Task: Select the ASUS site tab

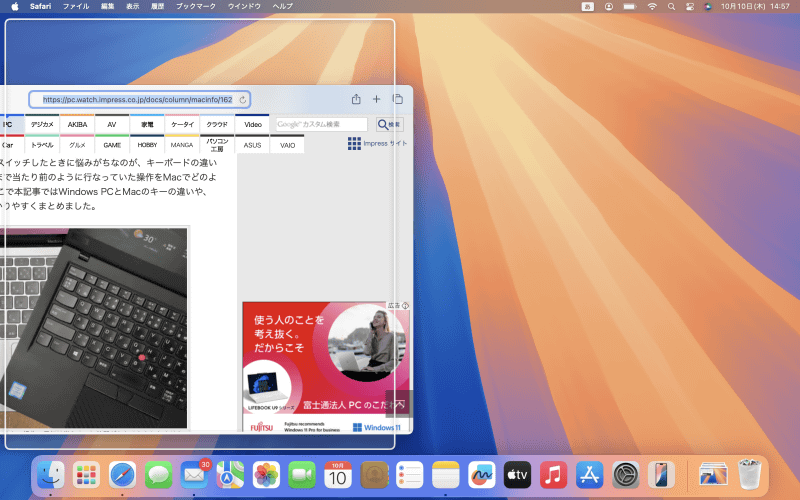Action: 253,144
